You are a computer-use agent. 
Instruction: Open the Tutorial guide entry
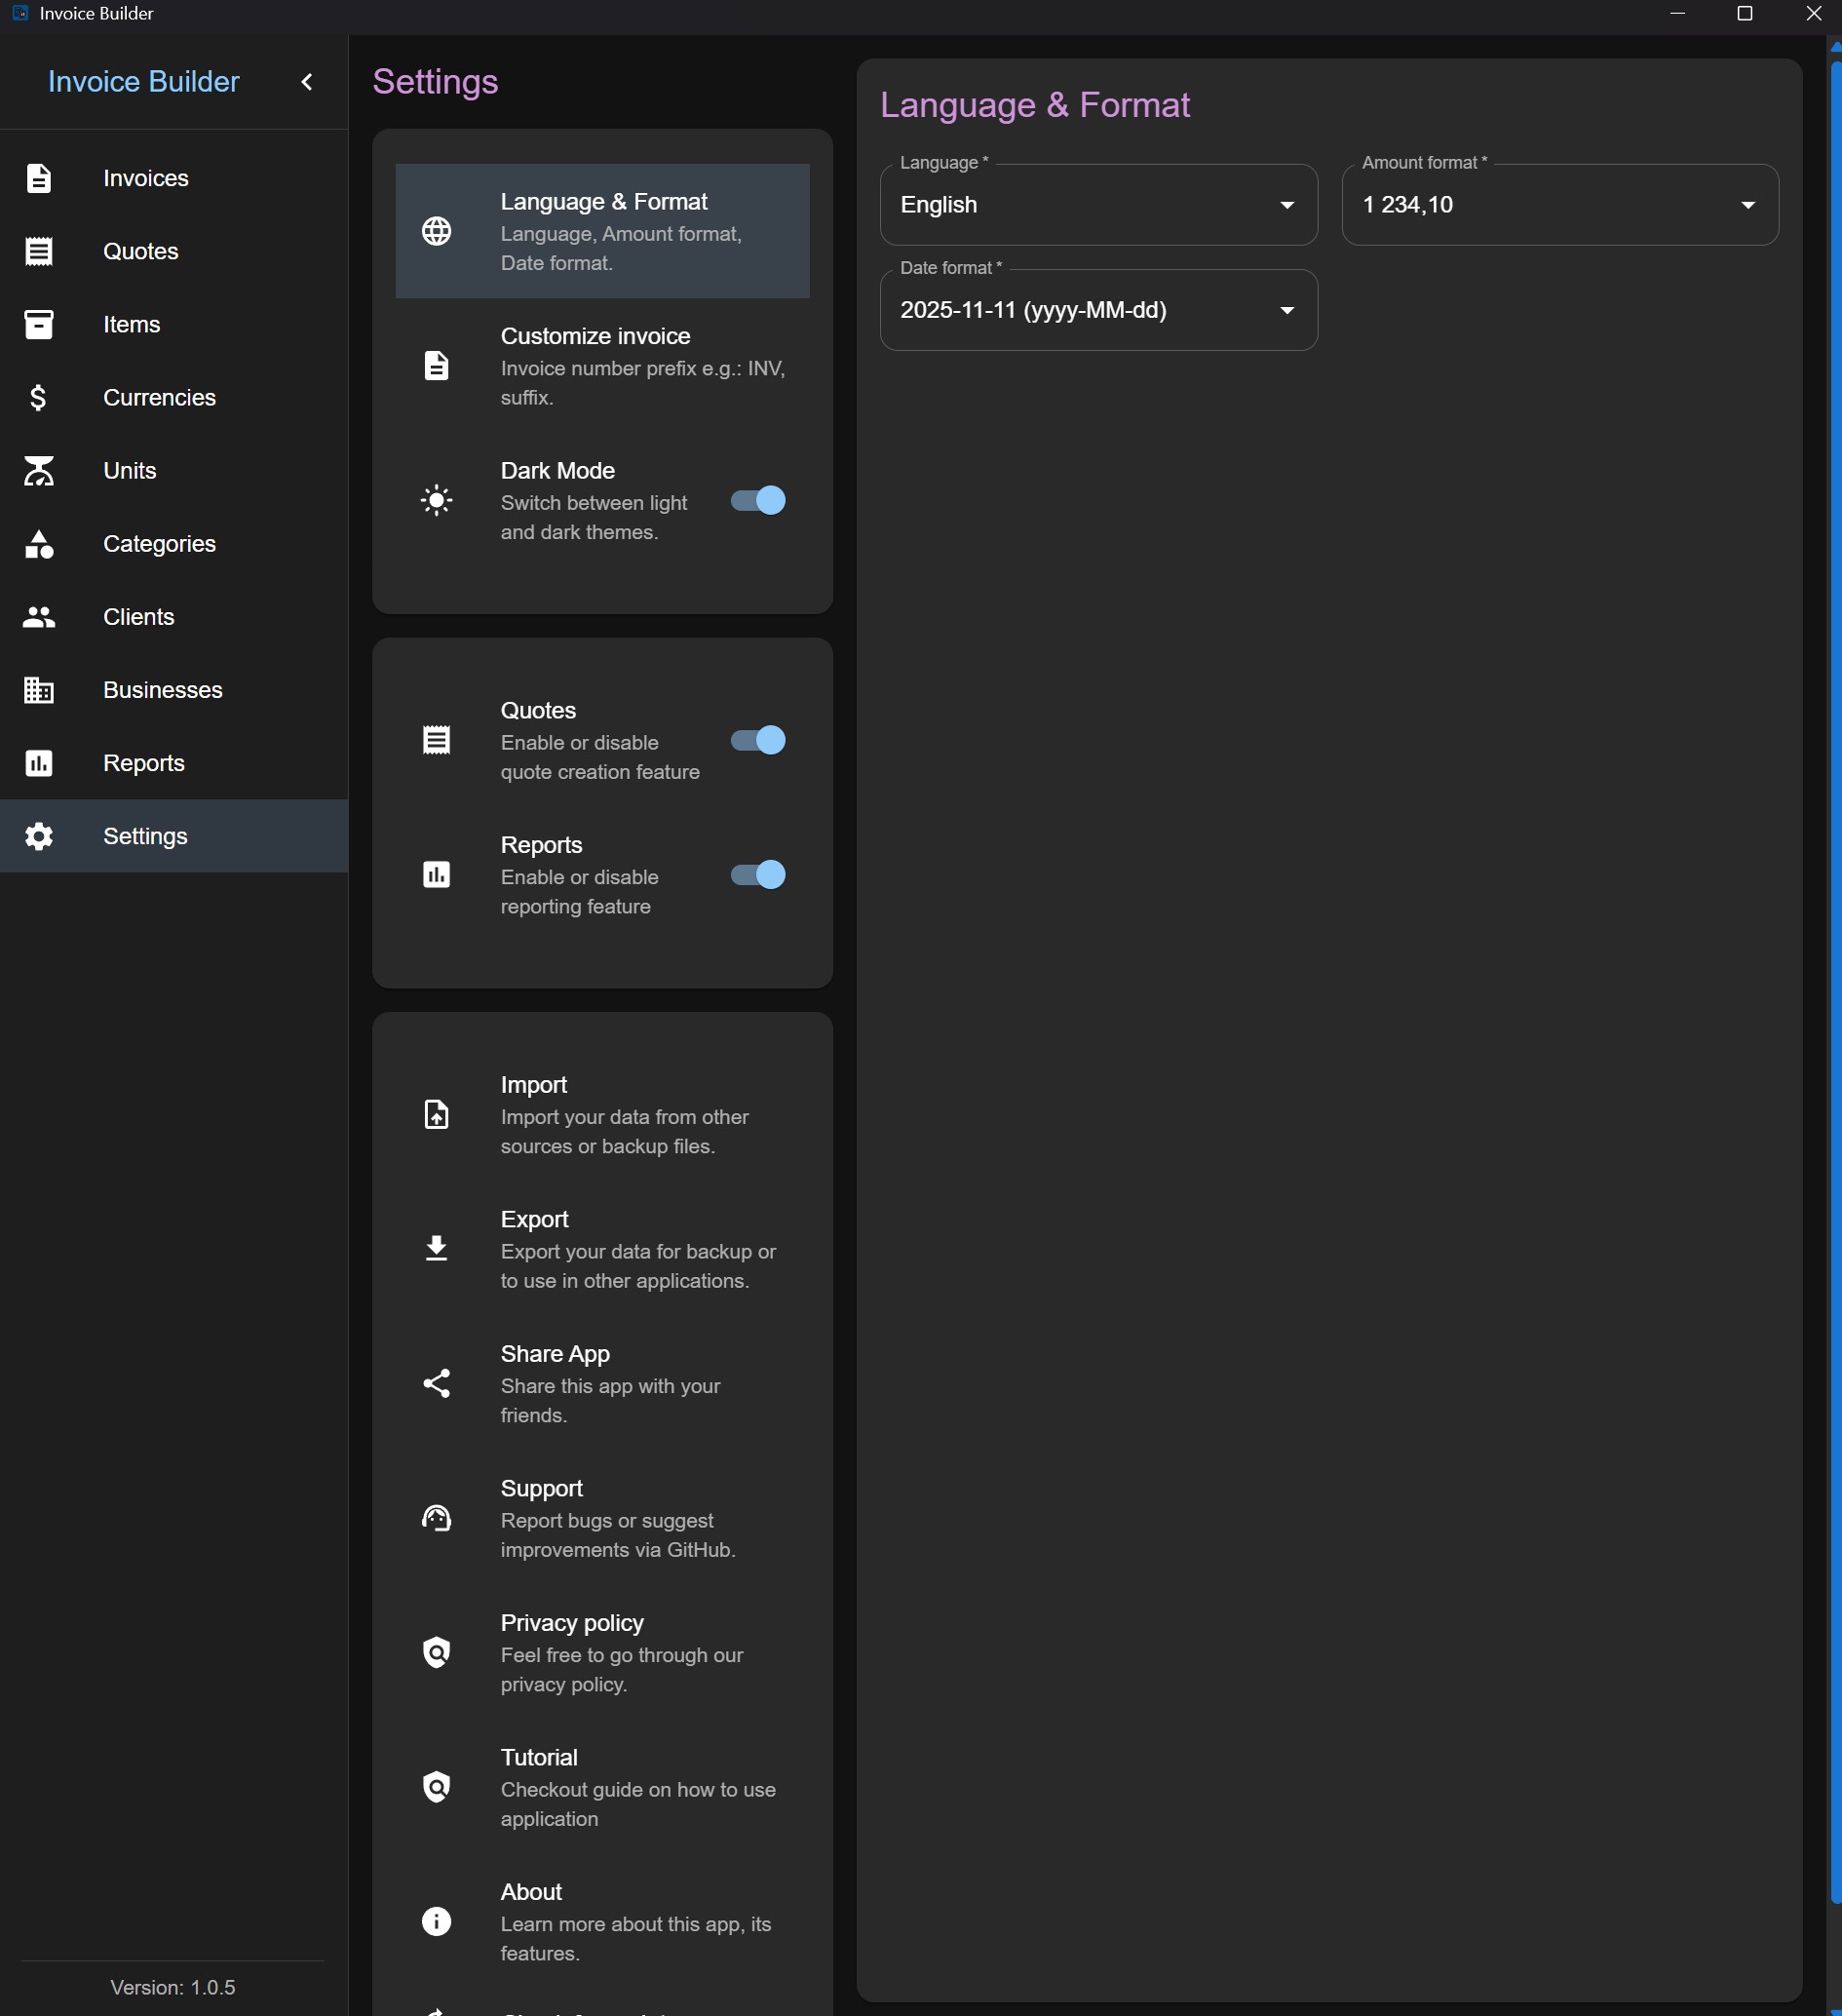pyautogui.click(x=602, y=1787)
